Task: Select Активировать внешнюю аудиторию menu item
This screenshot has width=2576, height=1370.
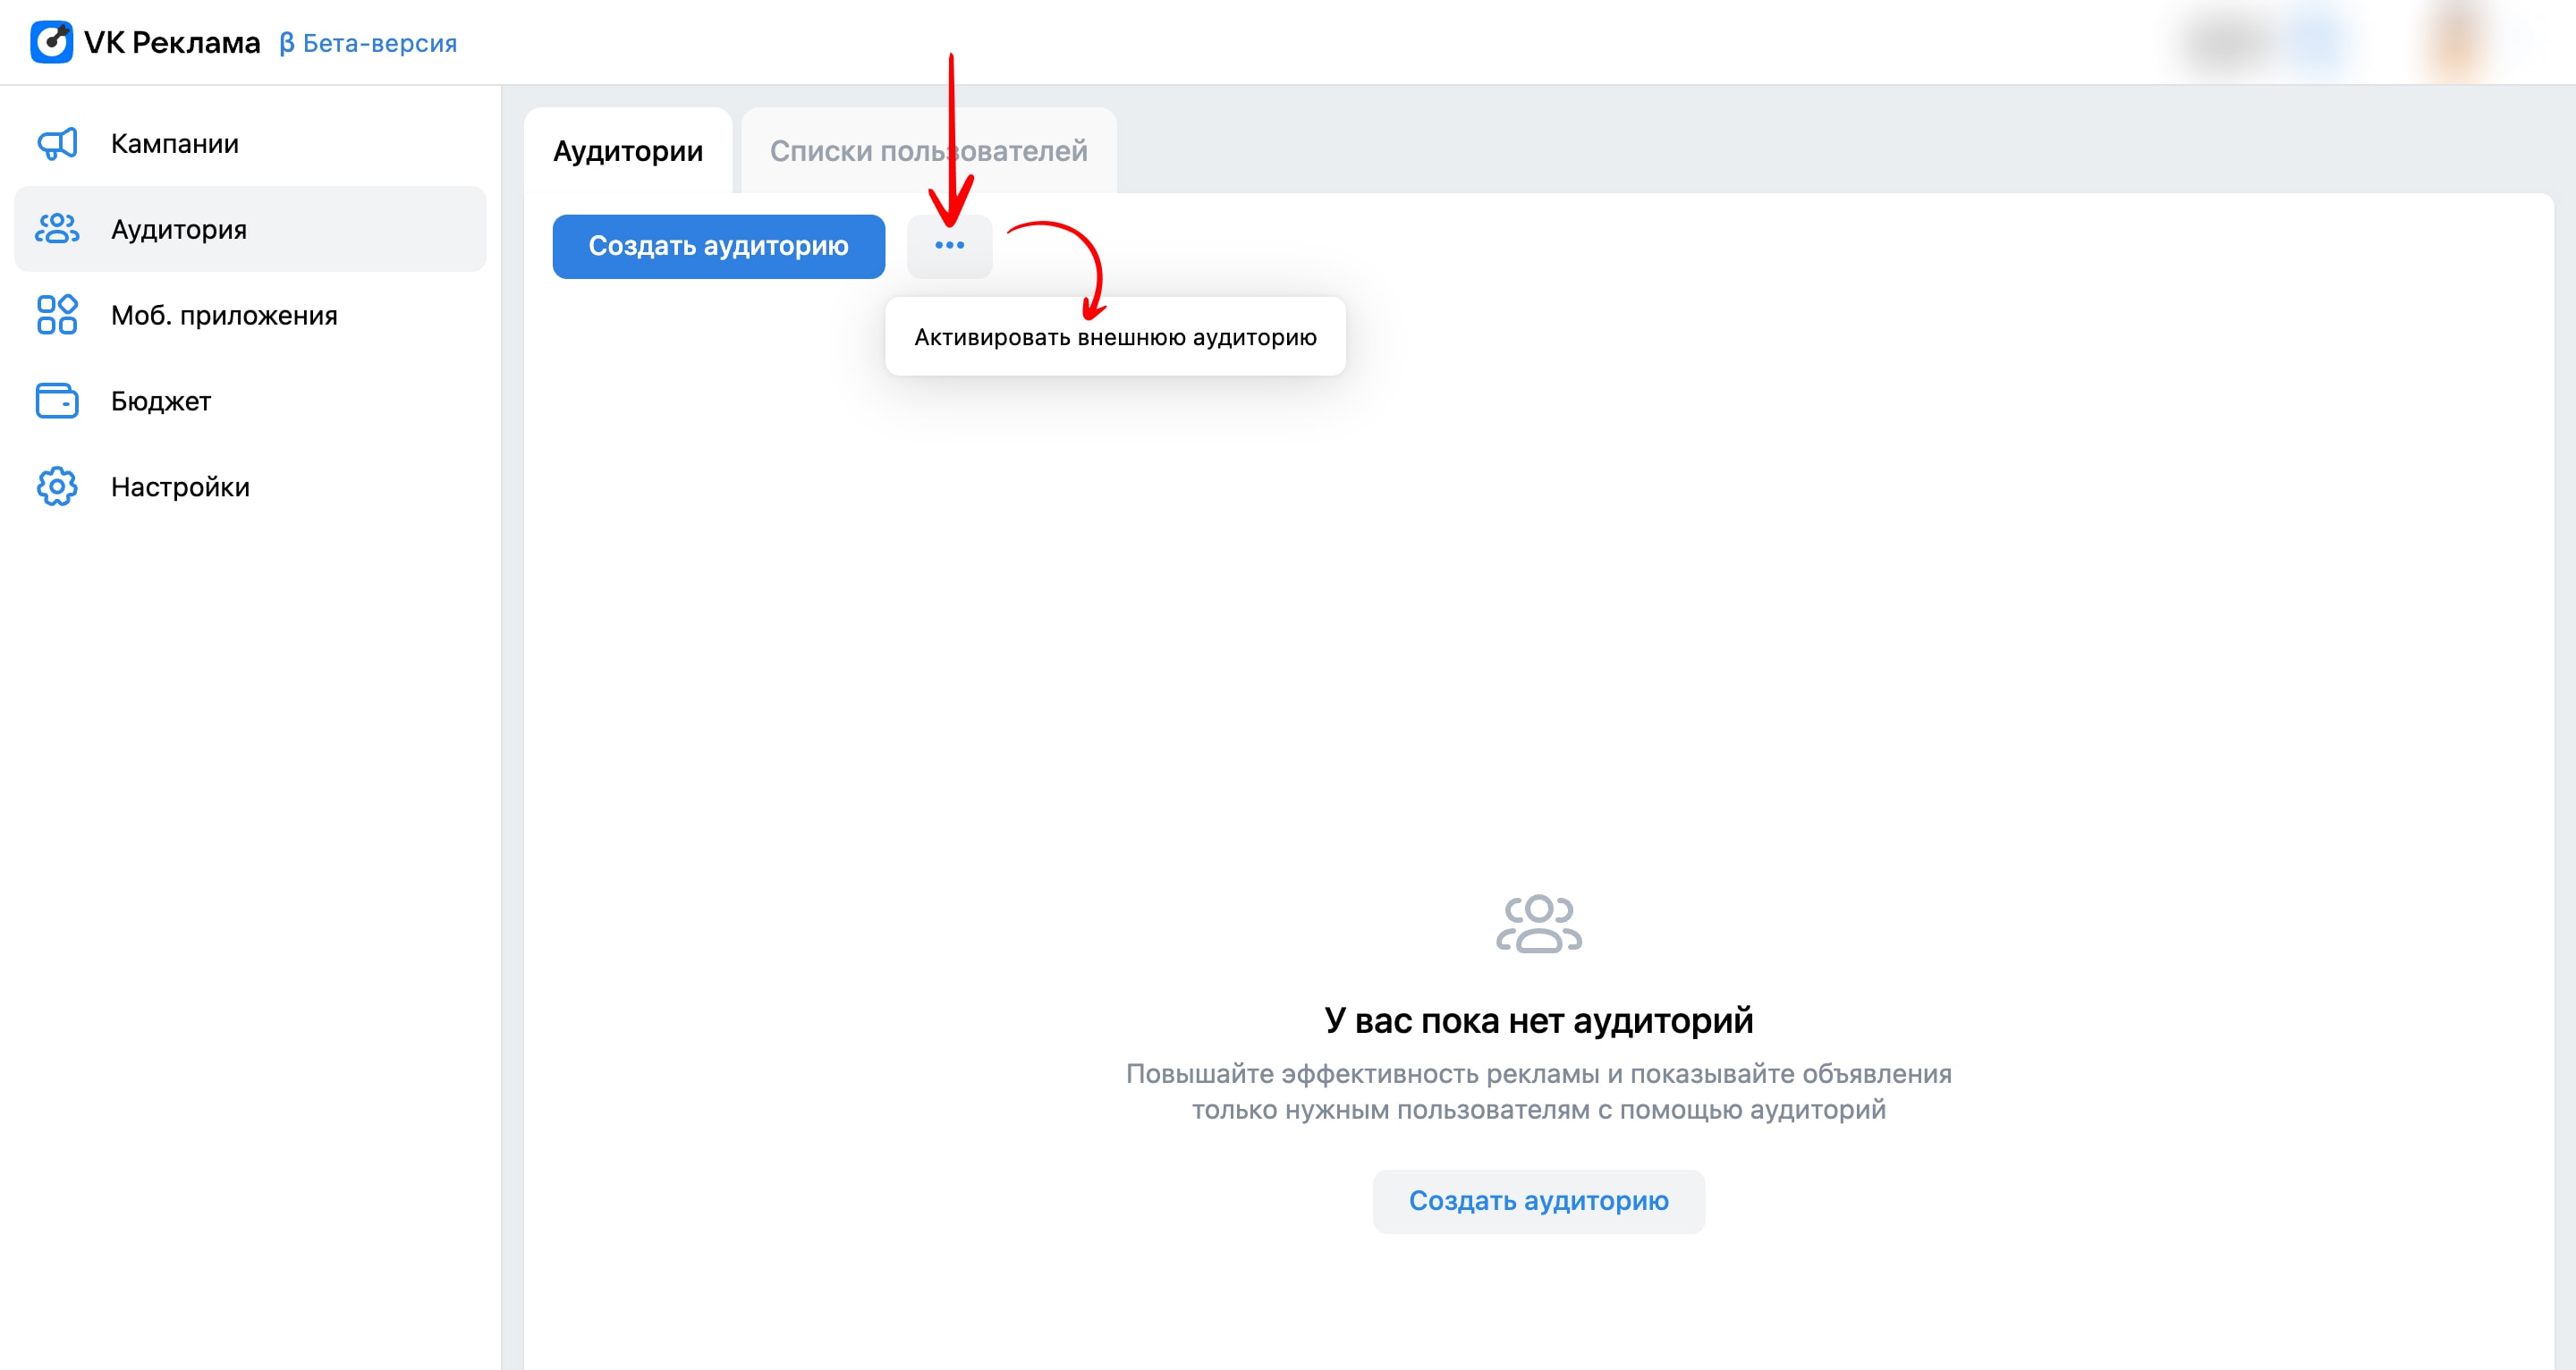Action: (1115, 337)
